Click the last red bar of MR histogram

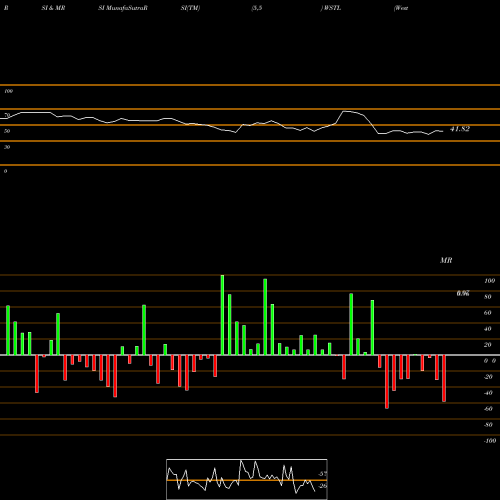(444, 378)
